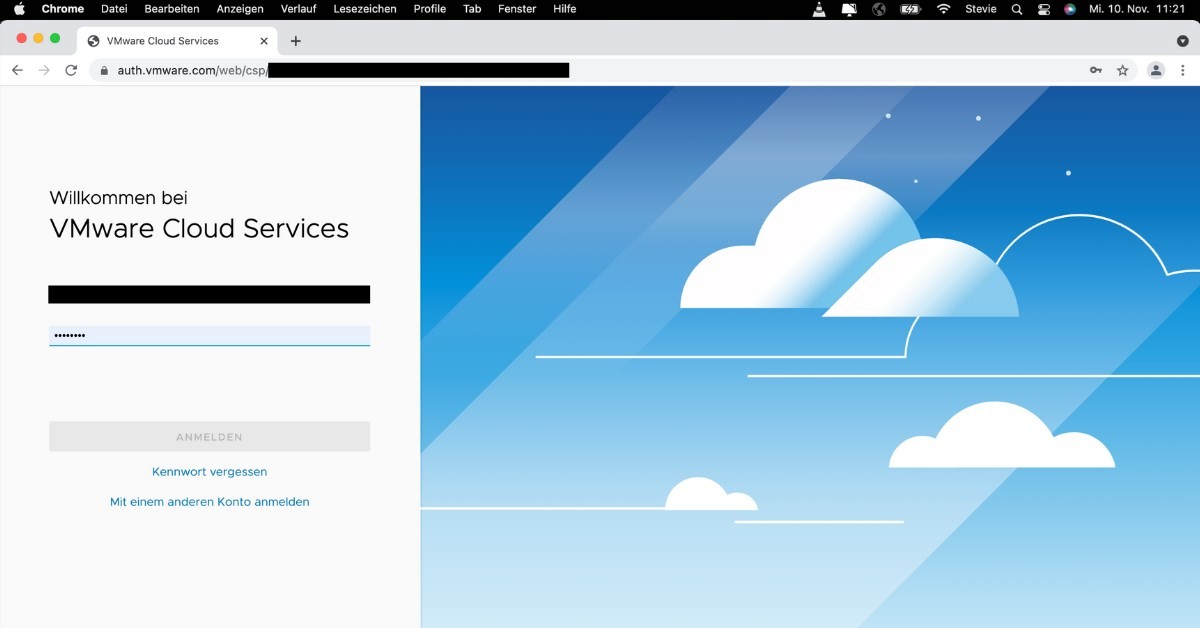Screen dimensions: 1200x628
Task: Go back with the browser back arrow
Action: tap(17, 70)
